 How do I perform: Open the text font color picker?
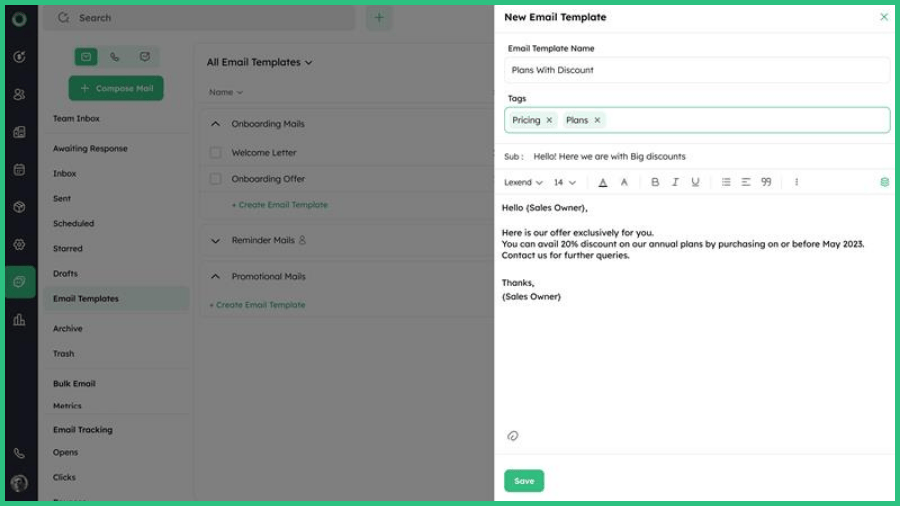pos(603,182)
